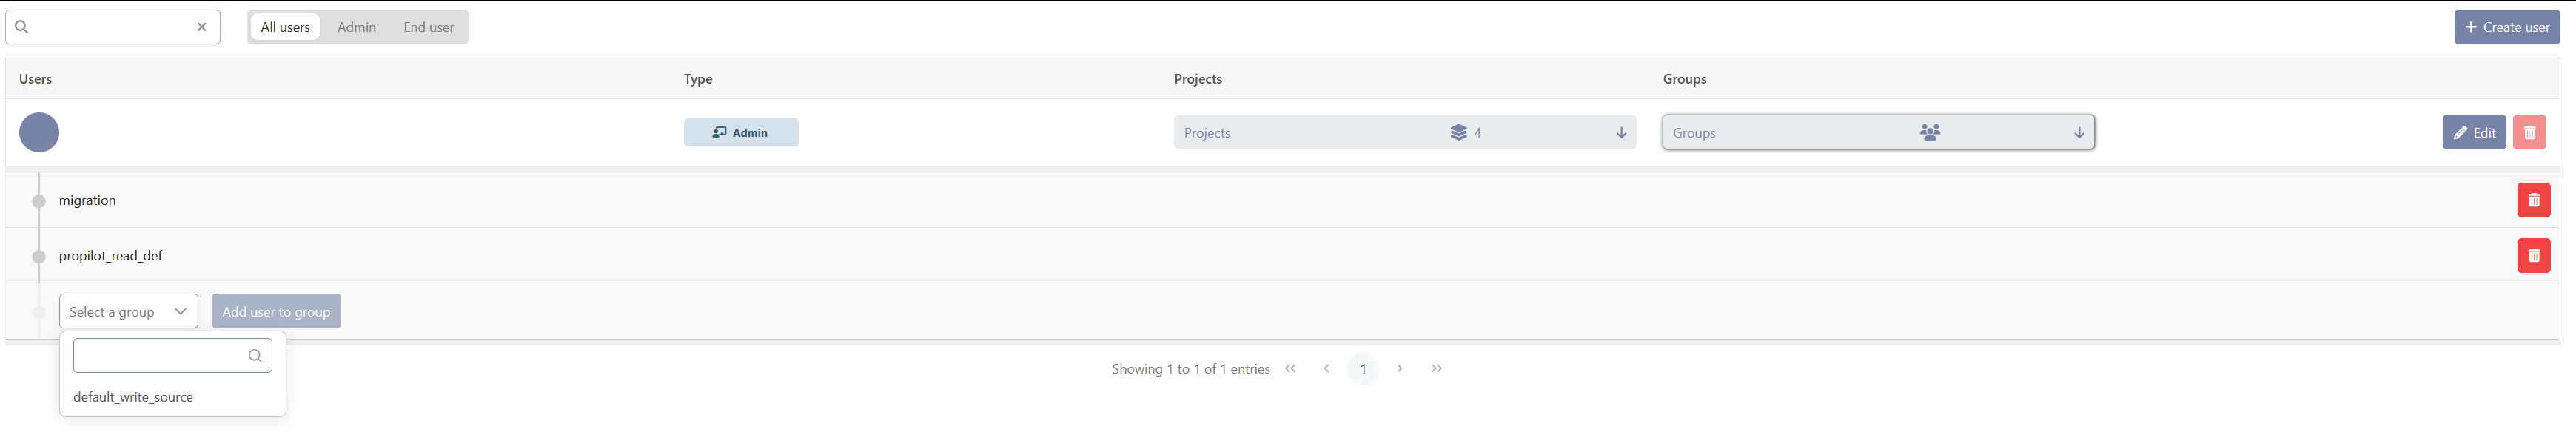Delete the user with the light red trash icon
The height and width of the screenshot is (432, 2576).
pos(2529,132)
